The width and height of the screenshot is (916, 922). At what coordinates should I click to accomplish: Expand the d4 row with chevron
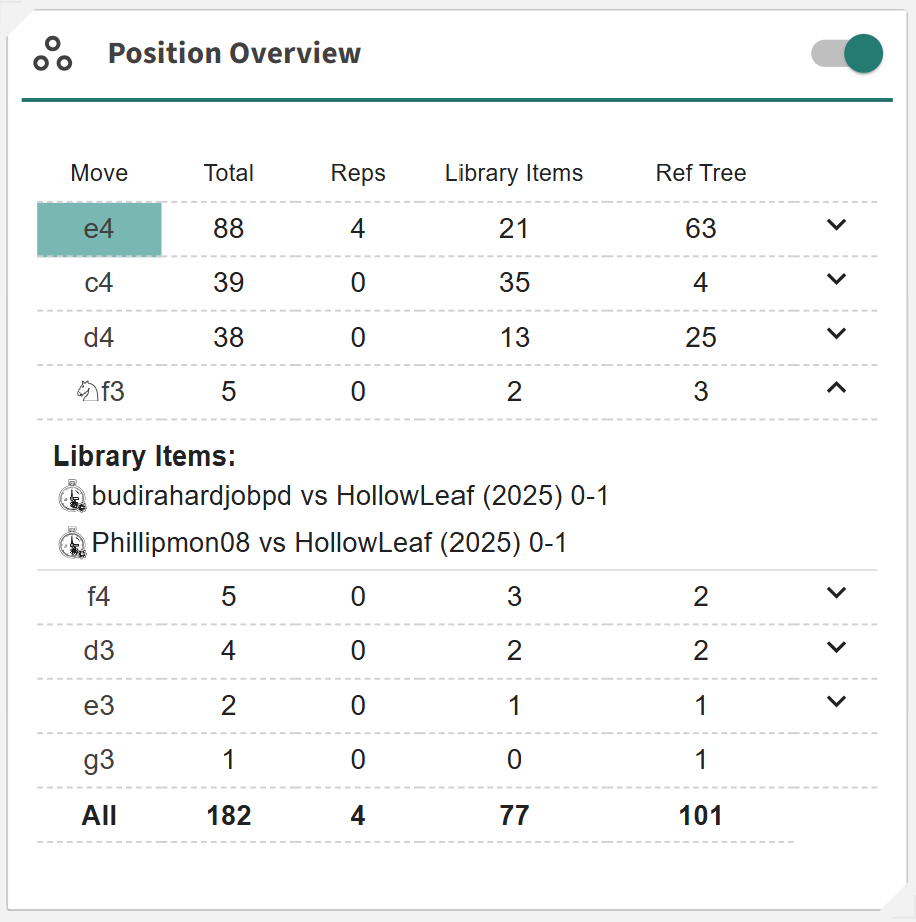[836, 334]
